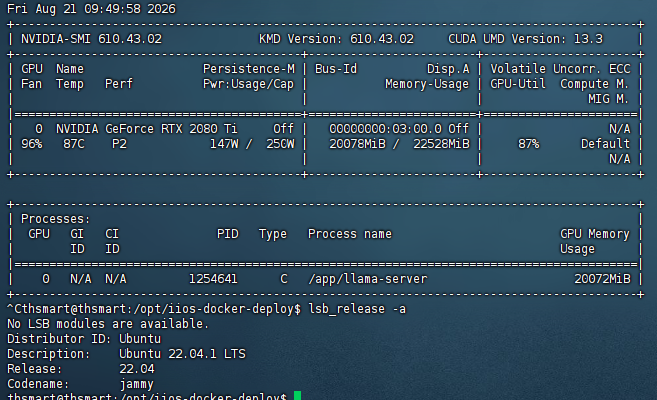Select the text 'NVIDIA-SMI 610.43.02'
This screenshot has width=657, height=400.
tap(91, 39)
